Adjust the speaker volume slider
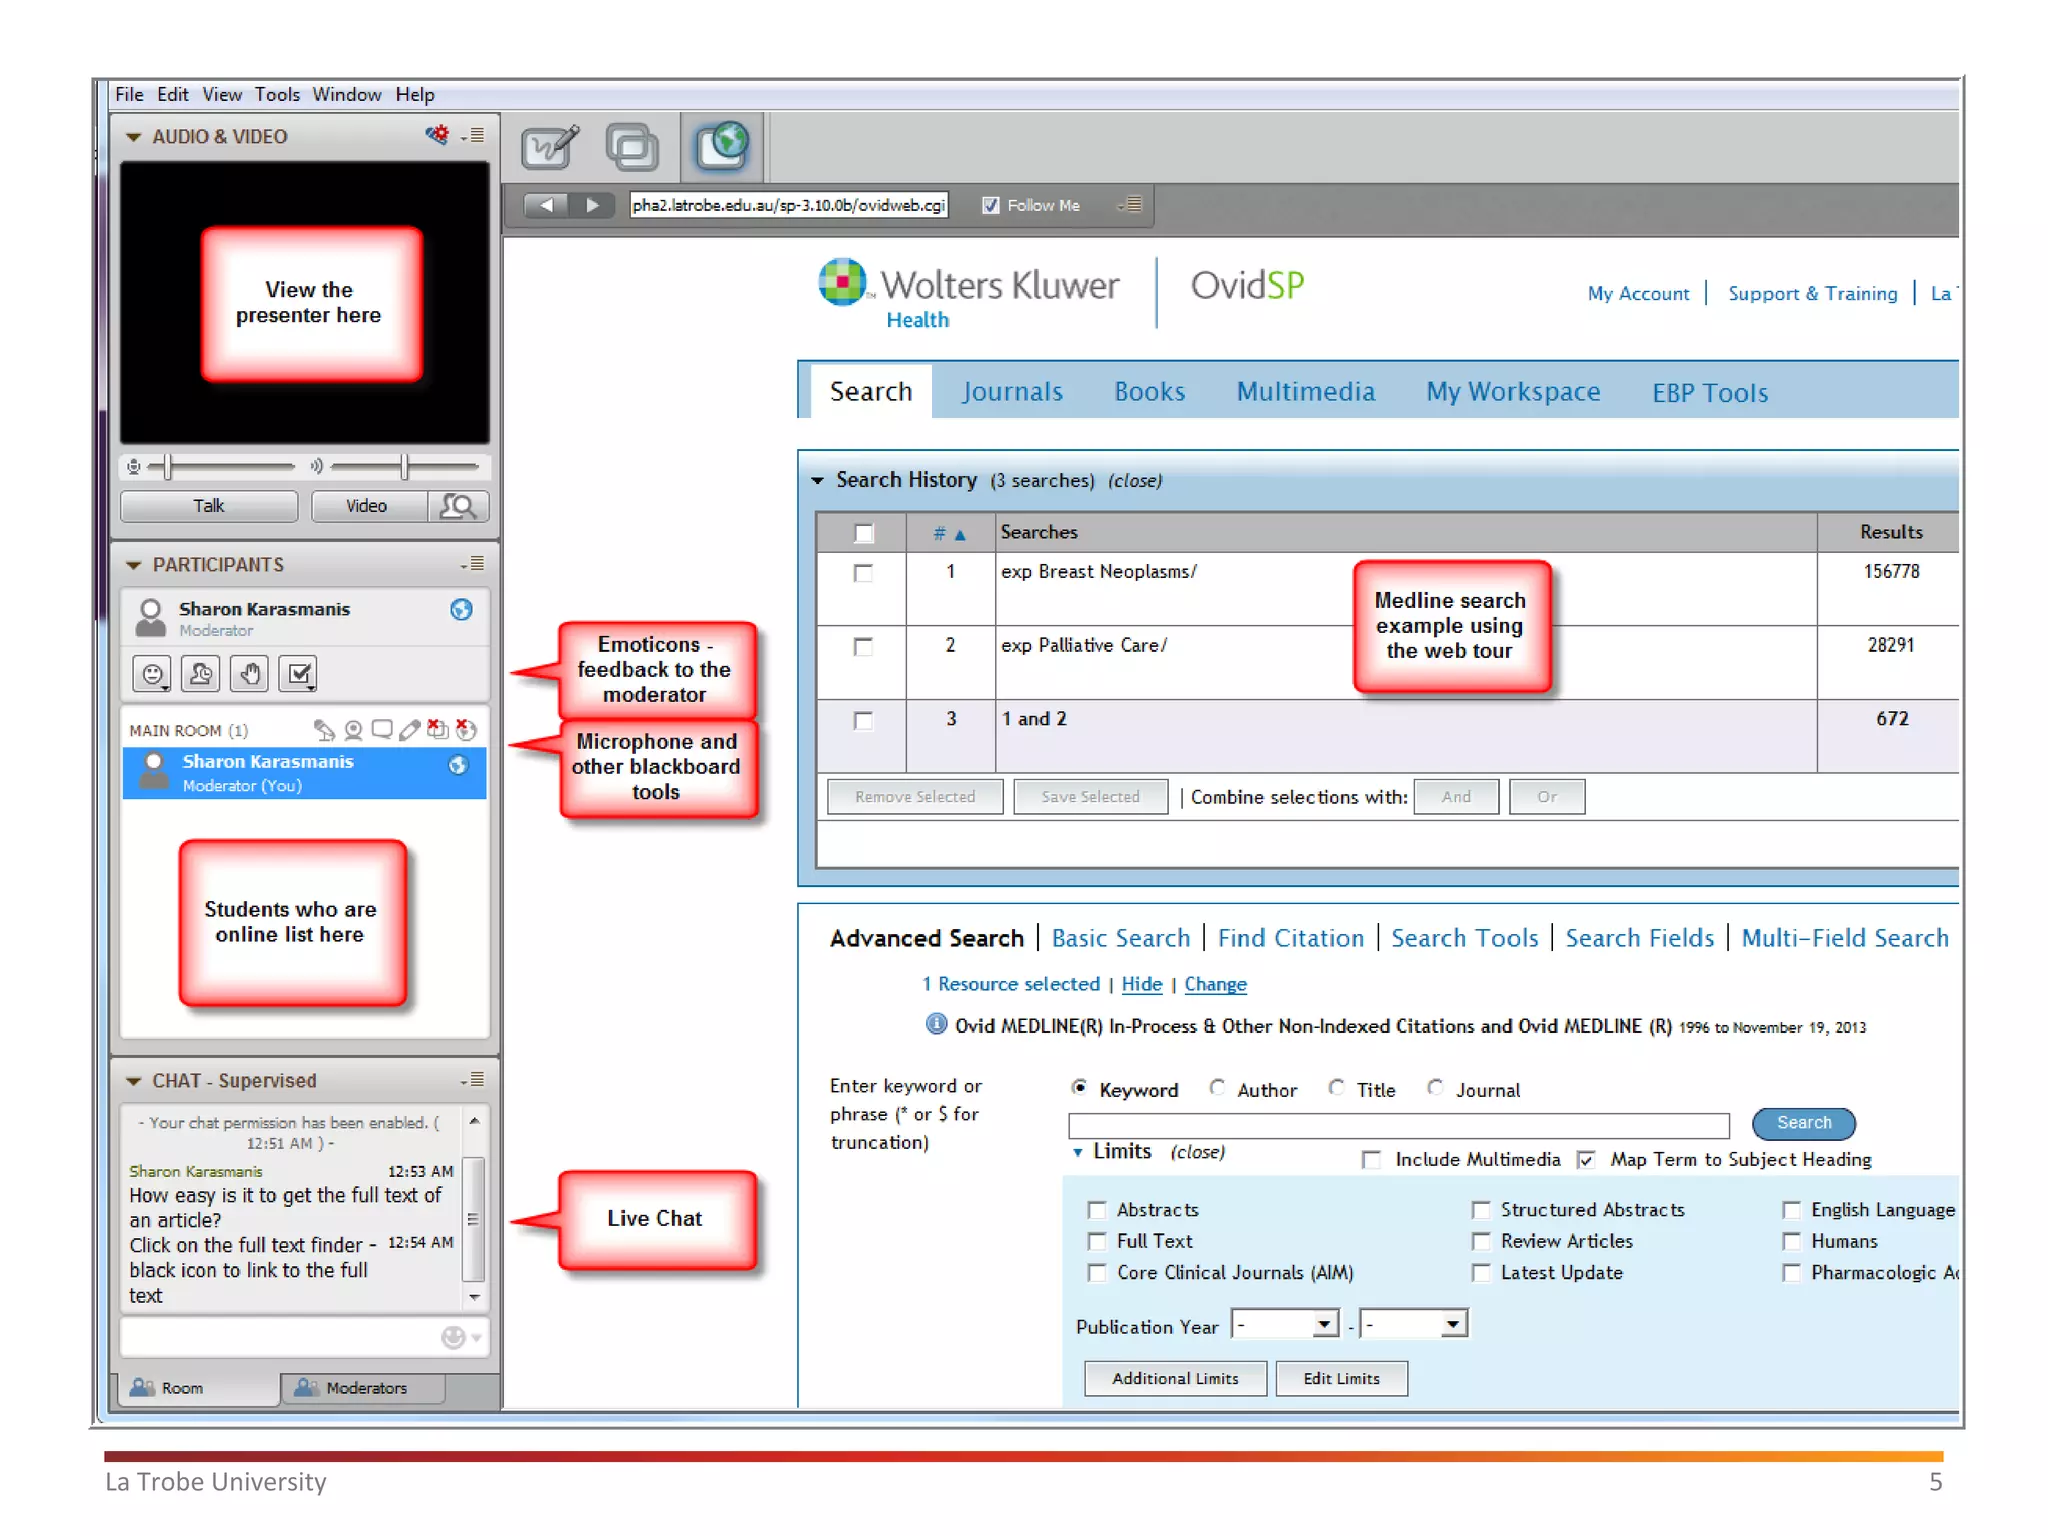Viewport: 2048px width, 1536px height. tap(404, 466)
